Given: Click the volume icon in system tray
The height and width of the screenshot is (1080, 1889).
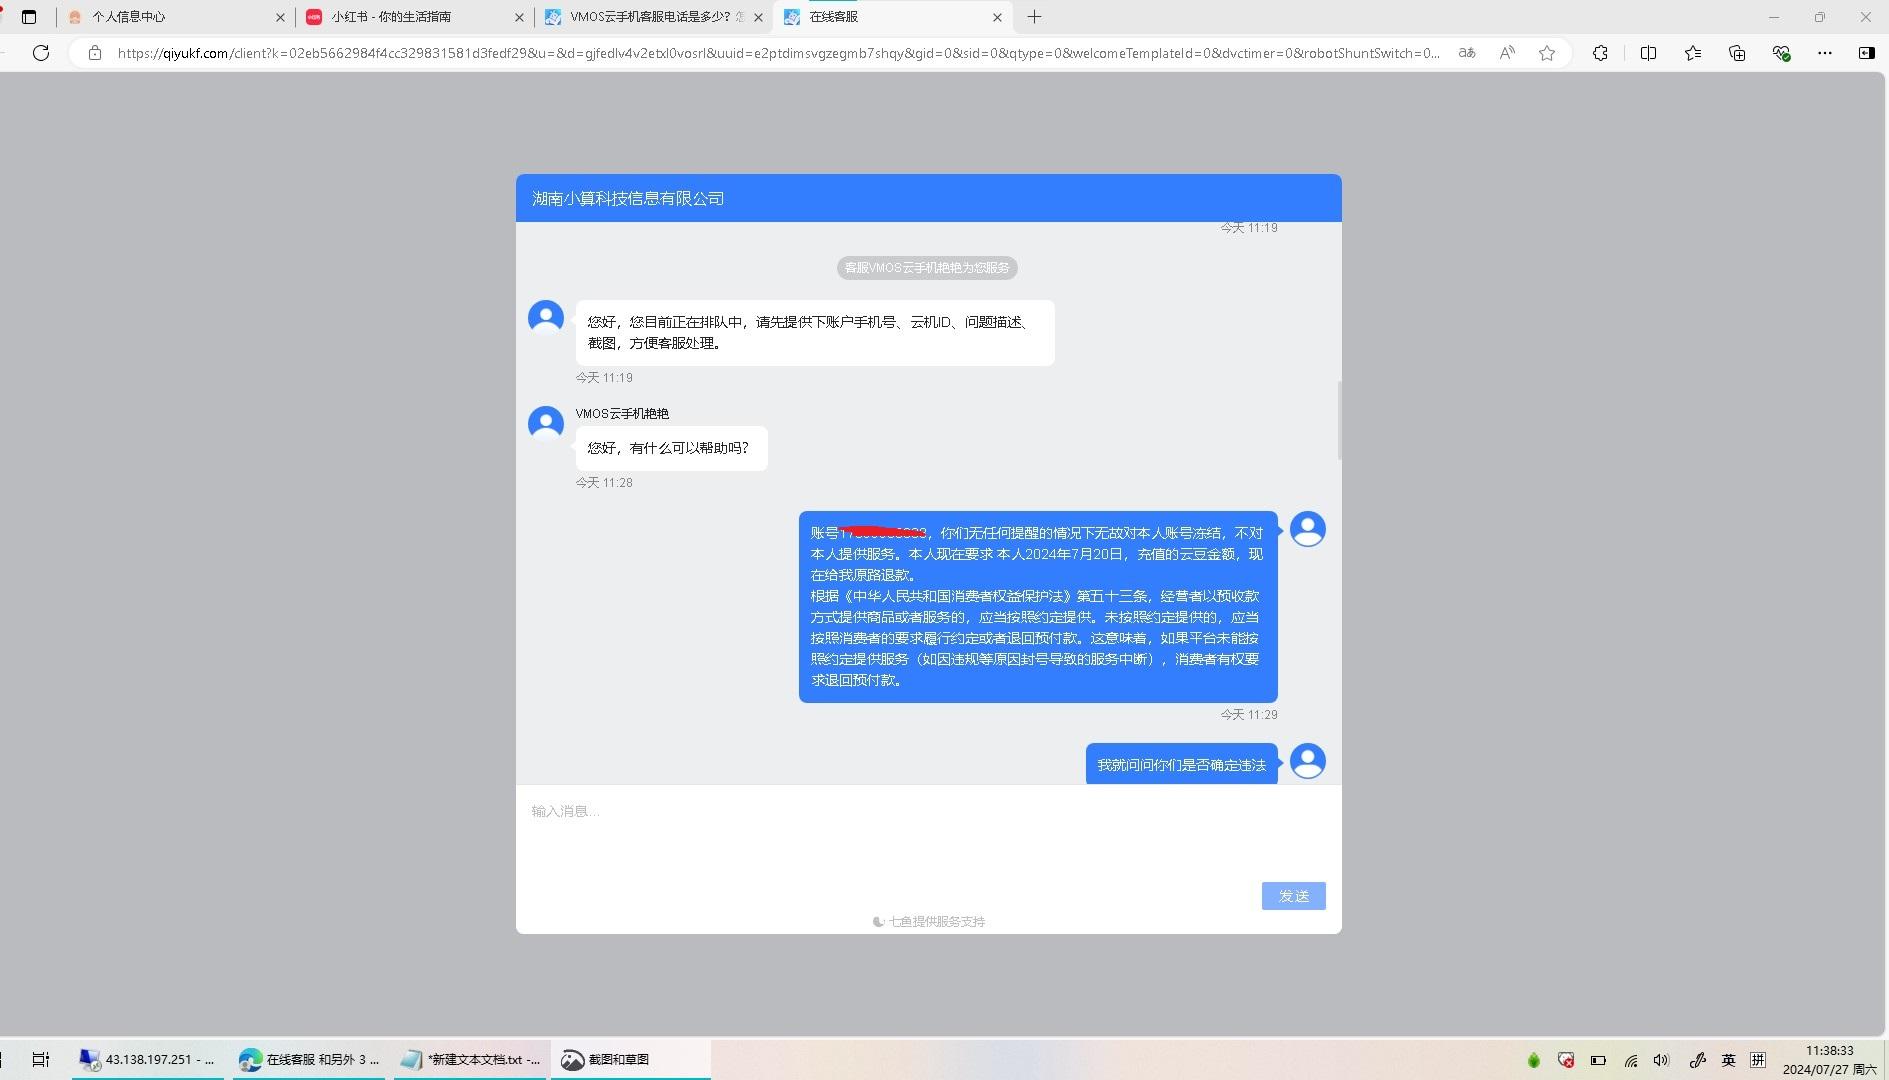Looking at the screenshot, I should pyautogui.click(x=1662, y=1060).
